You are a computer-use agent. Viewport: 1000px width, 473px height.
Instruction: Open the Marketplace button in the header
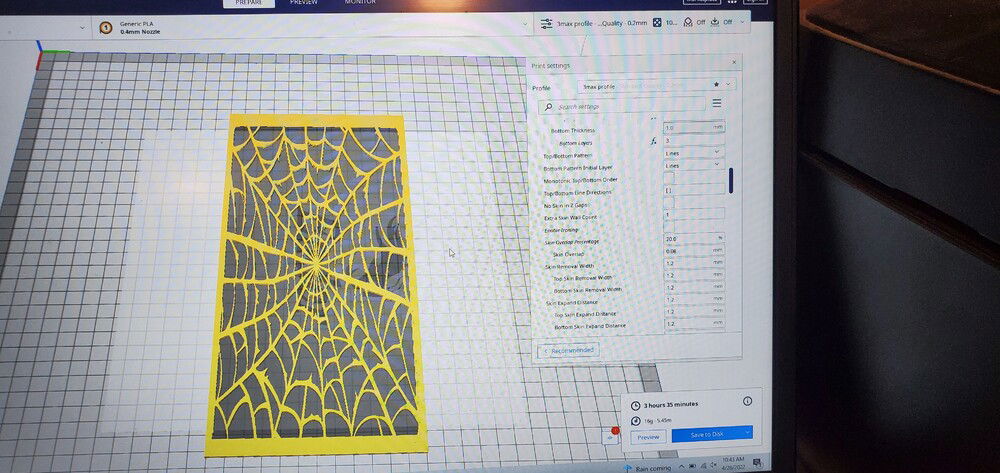coord(702,2)
